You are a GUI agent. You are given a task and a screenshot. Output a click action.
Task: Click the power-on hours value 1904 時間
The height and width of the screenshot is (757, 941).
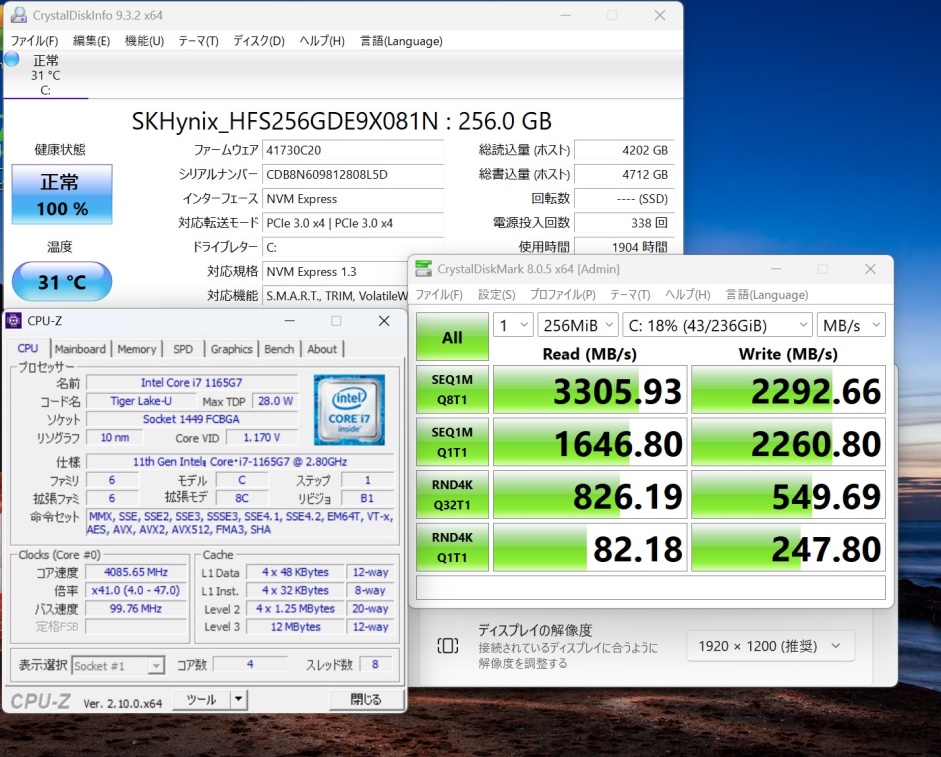click(624, 247)
